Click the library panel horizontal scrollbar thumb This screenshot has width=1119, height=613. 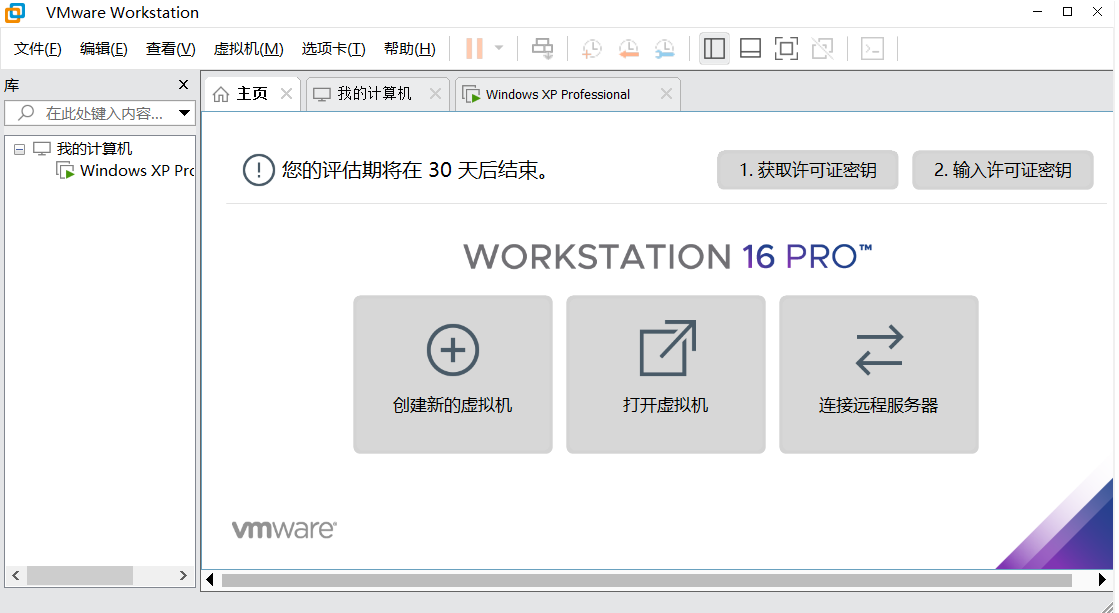click(x=80, y=575)
